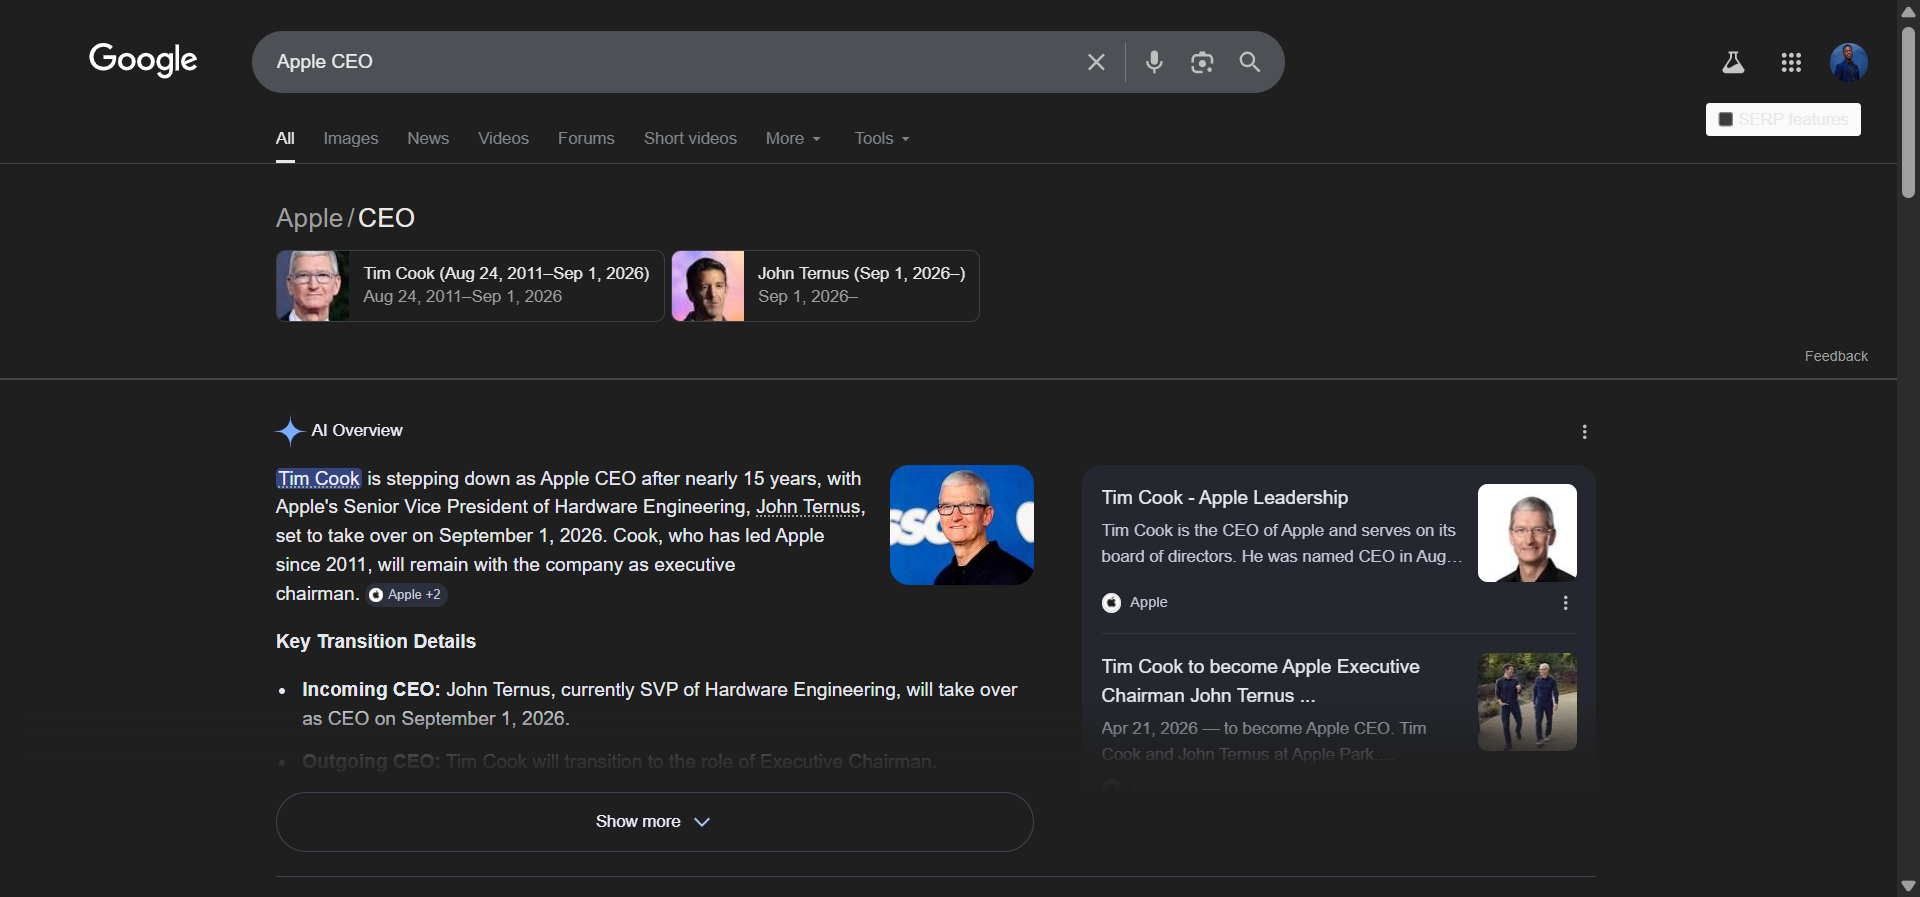Viewport: 1920px width, 897px height.
Task: Click the Feedback link
Action: coord(1836,356)
